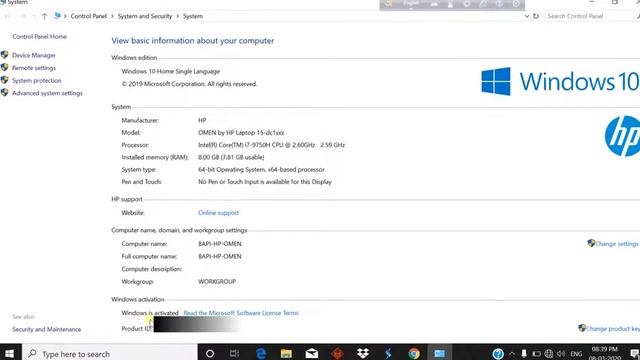Click the installed memory 8.00 GB value
Image resolution: width=640 pixels, height=360 pixels.
231,157
